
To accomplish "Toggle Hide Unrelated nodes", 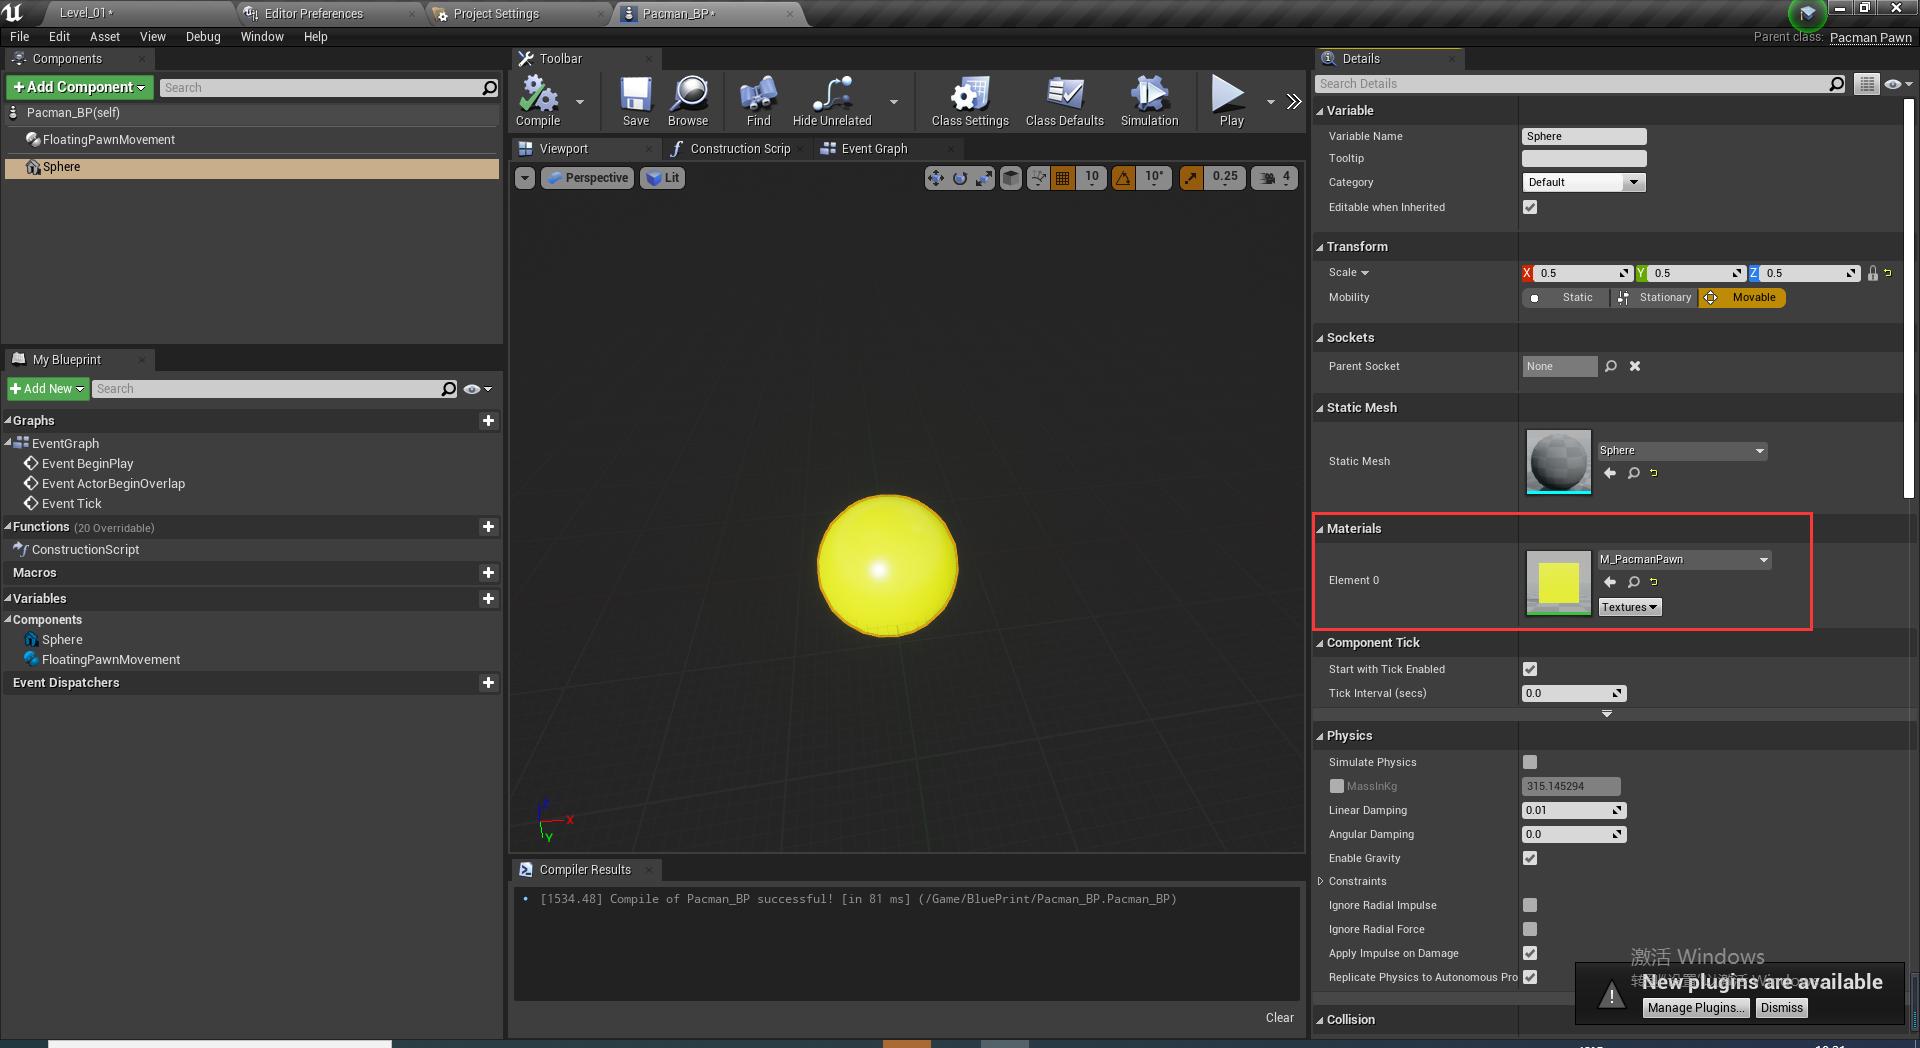I will (x=831, y=100).
